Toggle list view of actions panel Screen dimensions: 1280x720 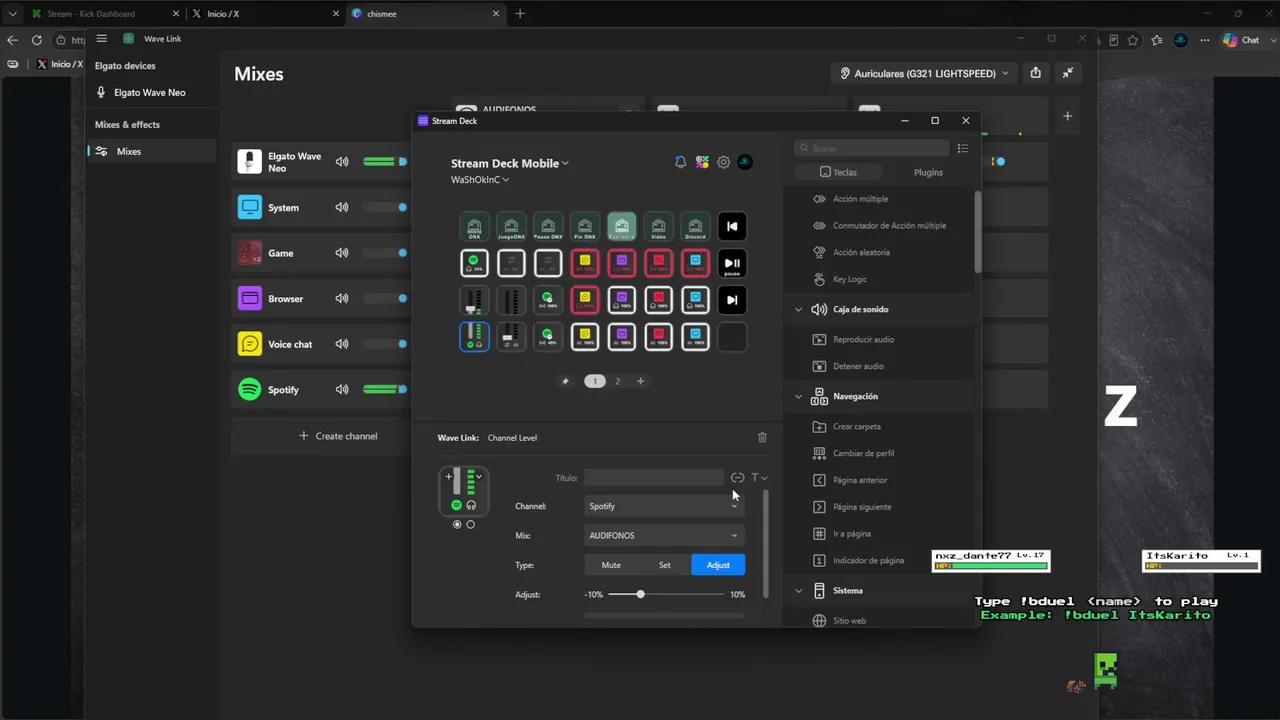click(x=963, y=148)
